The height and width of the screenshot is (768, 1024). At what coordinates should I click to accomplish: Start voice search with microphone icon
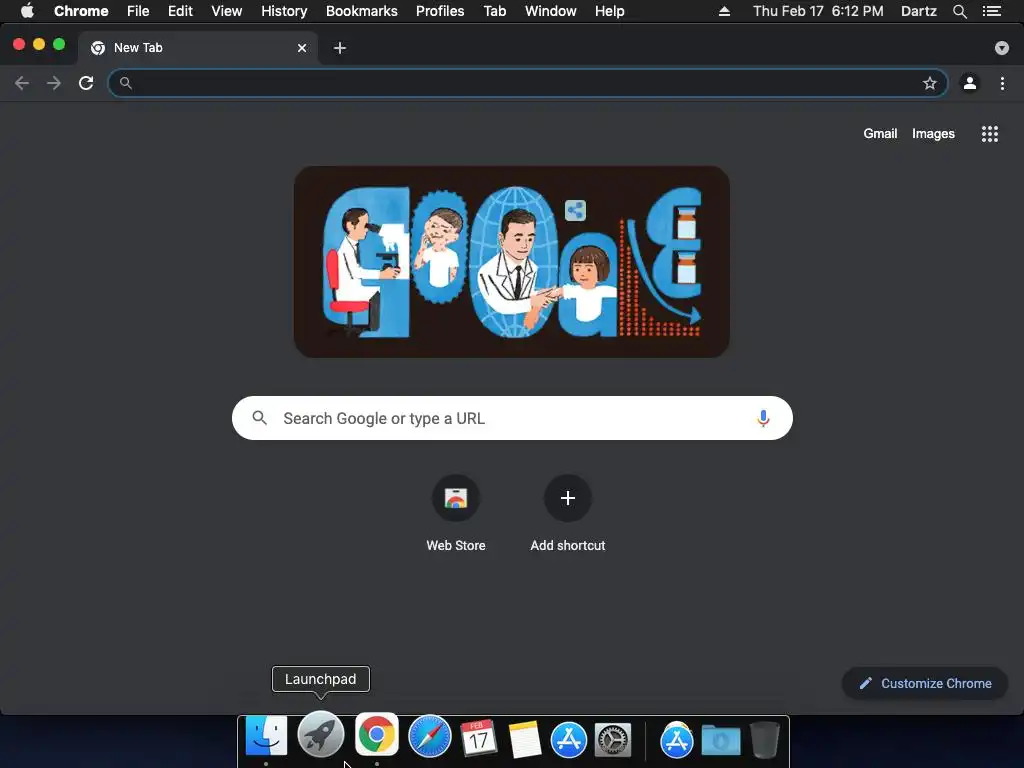point(763,418)
